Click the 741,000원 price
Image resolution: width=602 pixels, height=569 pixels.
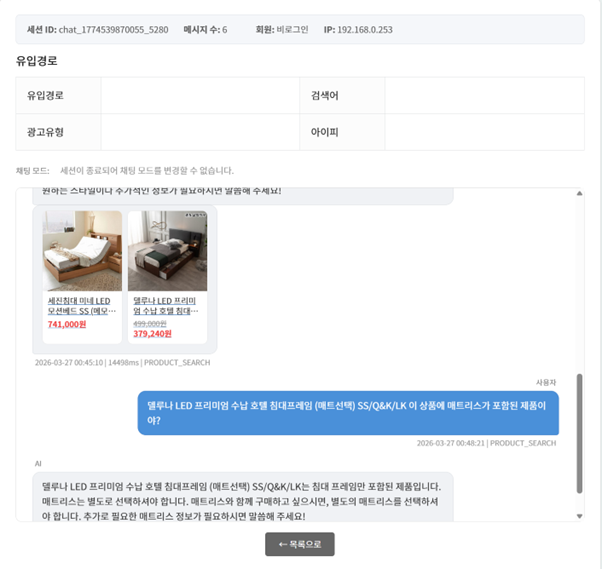click(67, 324)
